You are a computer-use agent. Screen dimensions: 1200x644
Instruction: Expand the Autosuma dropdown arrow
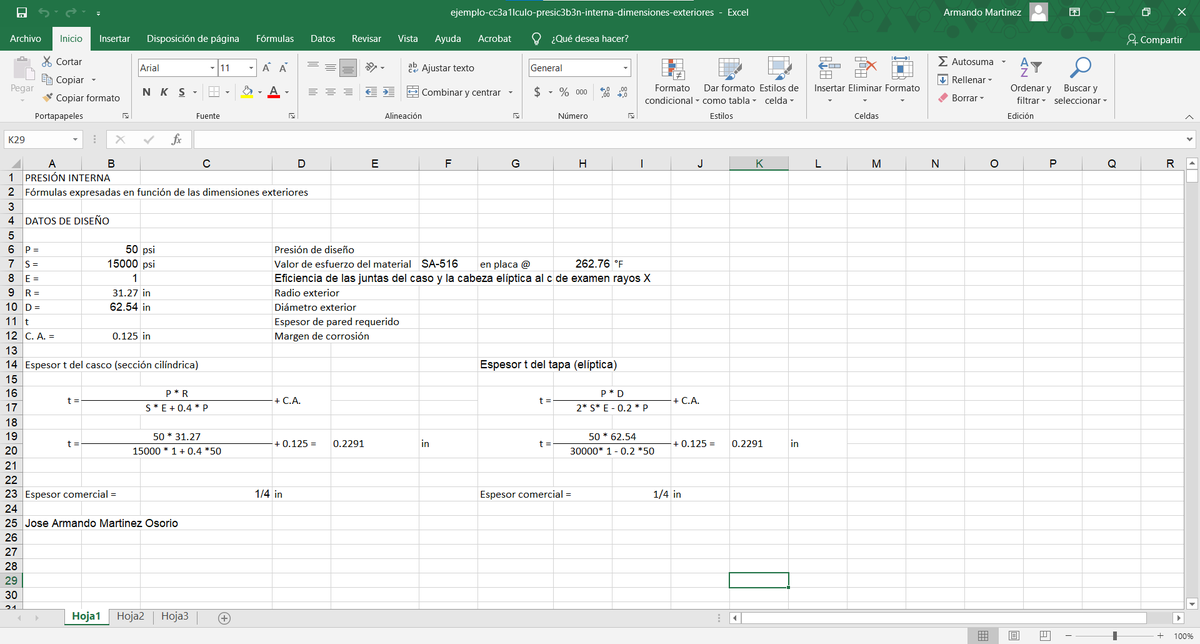click(1002, 62)
